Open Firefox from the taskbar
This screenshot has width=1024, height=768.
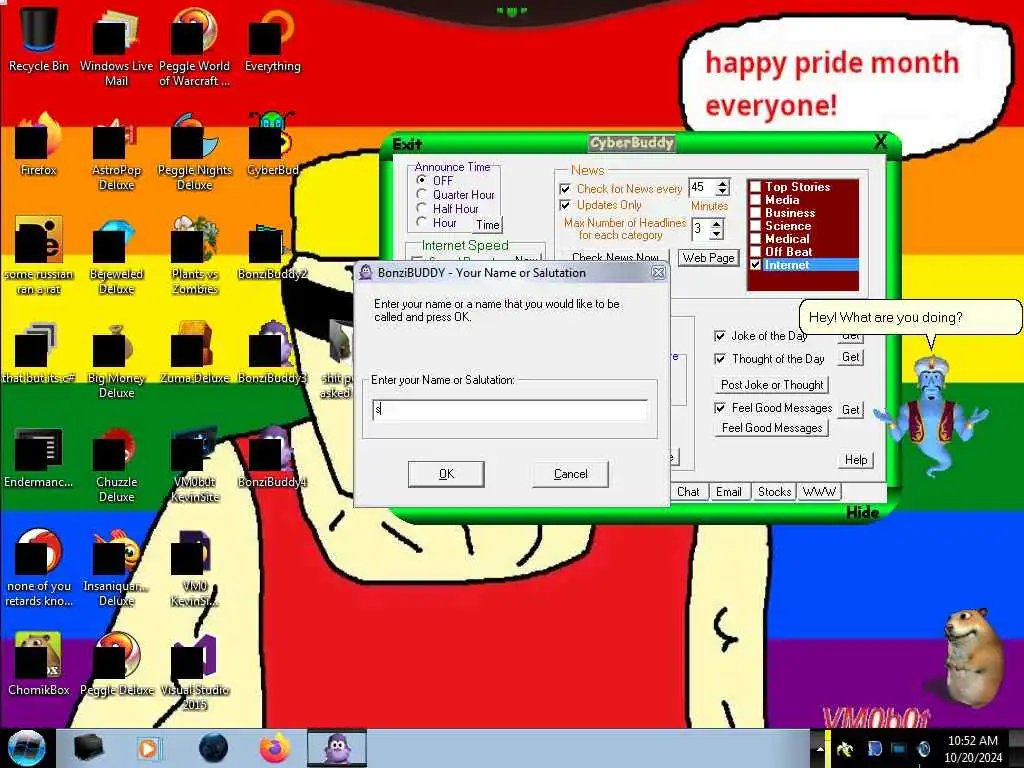275,748
